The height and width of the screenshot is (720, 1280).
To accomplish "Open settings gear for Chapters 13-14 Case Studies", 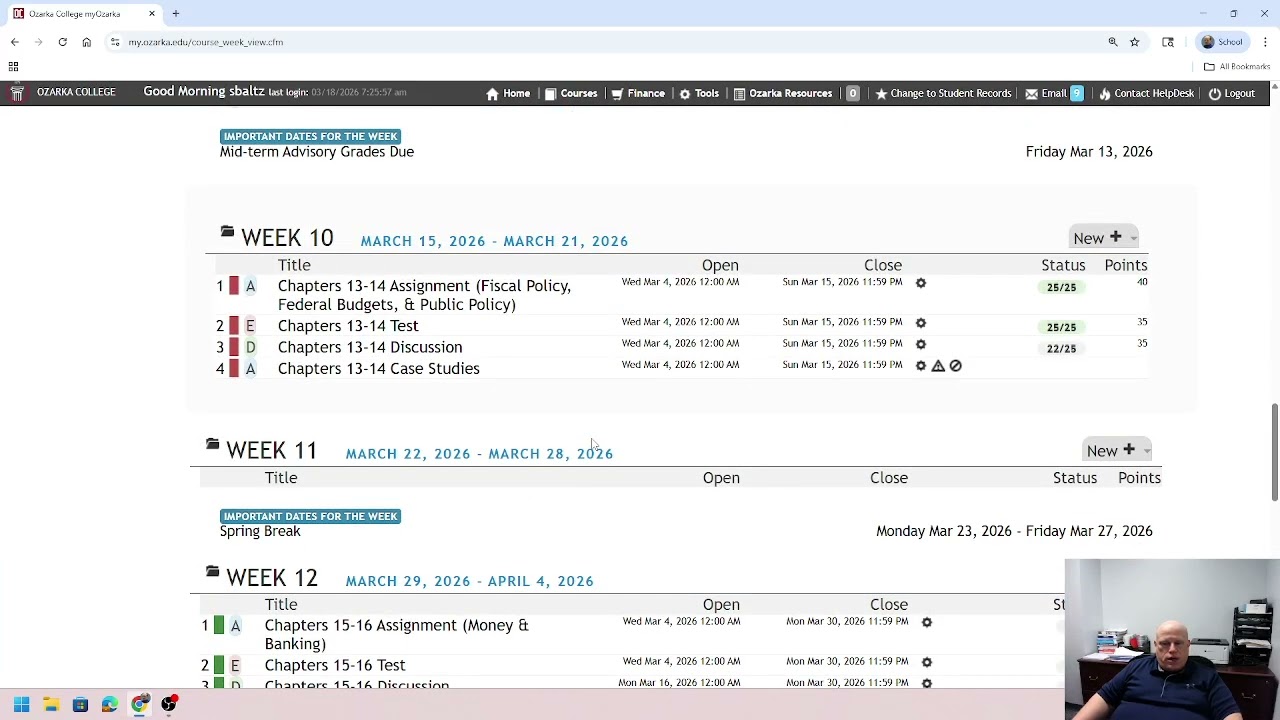I will 921,366.
